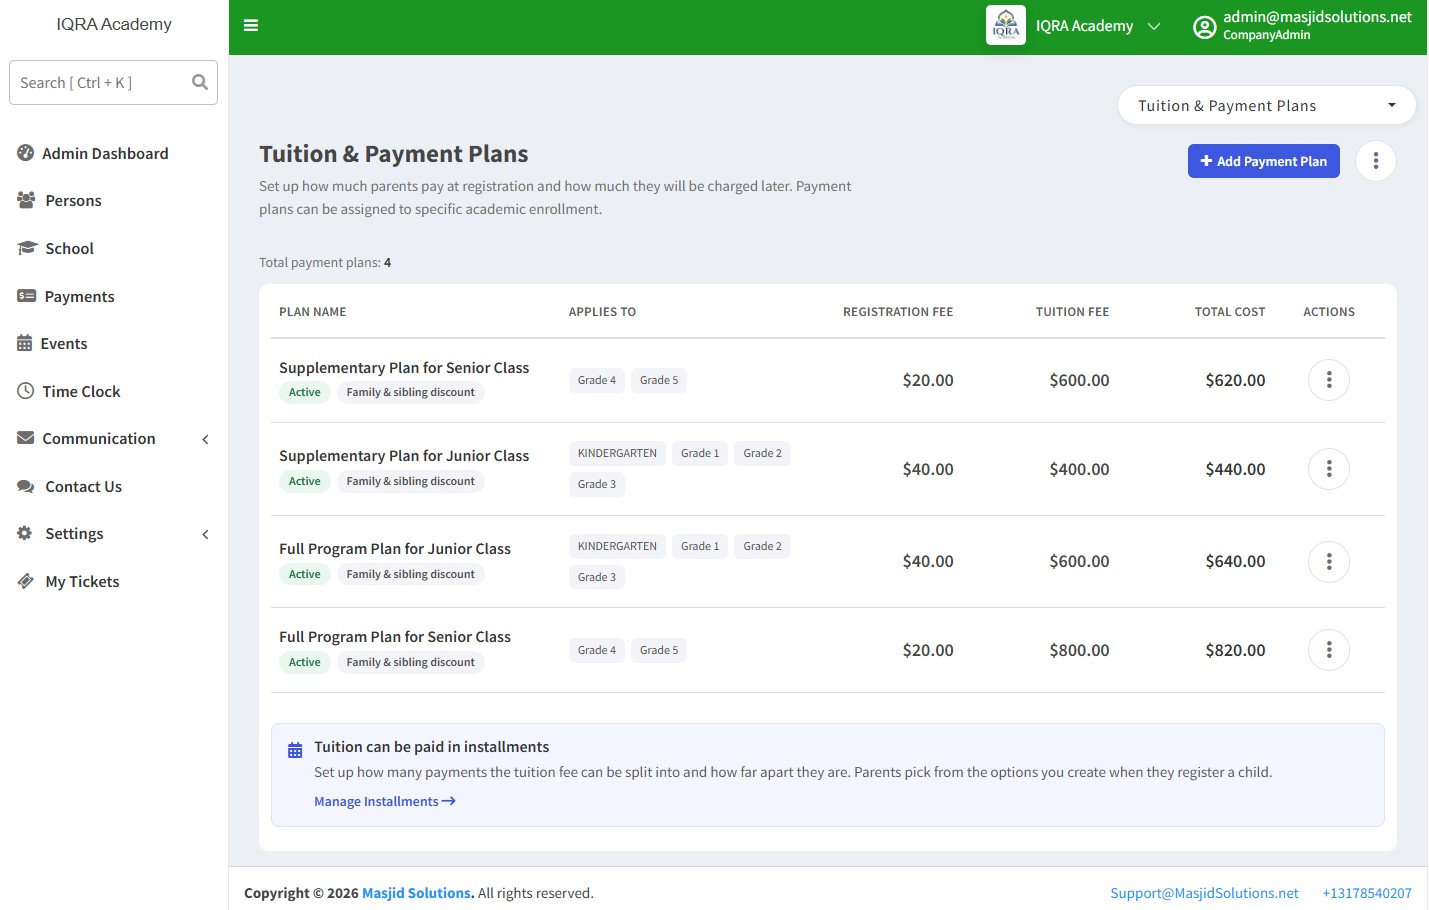Click the $440.00 total cost value

point(1235,469)
